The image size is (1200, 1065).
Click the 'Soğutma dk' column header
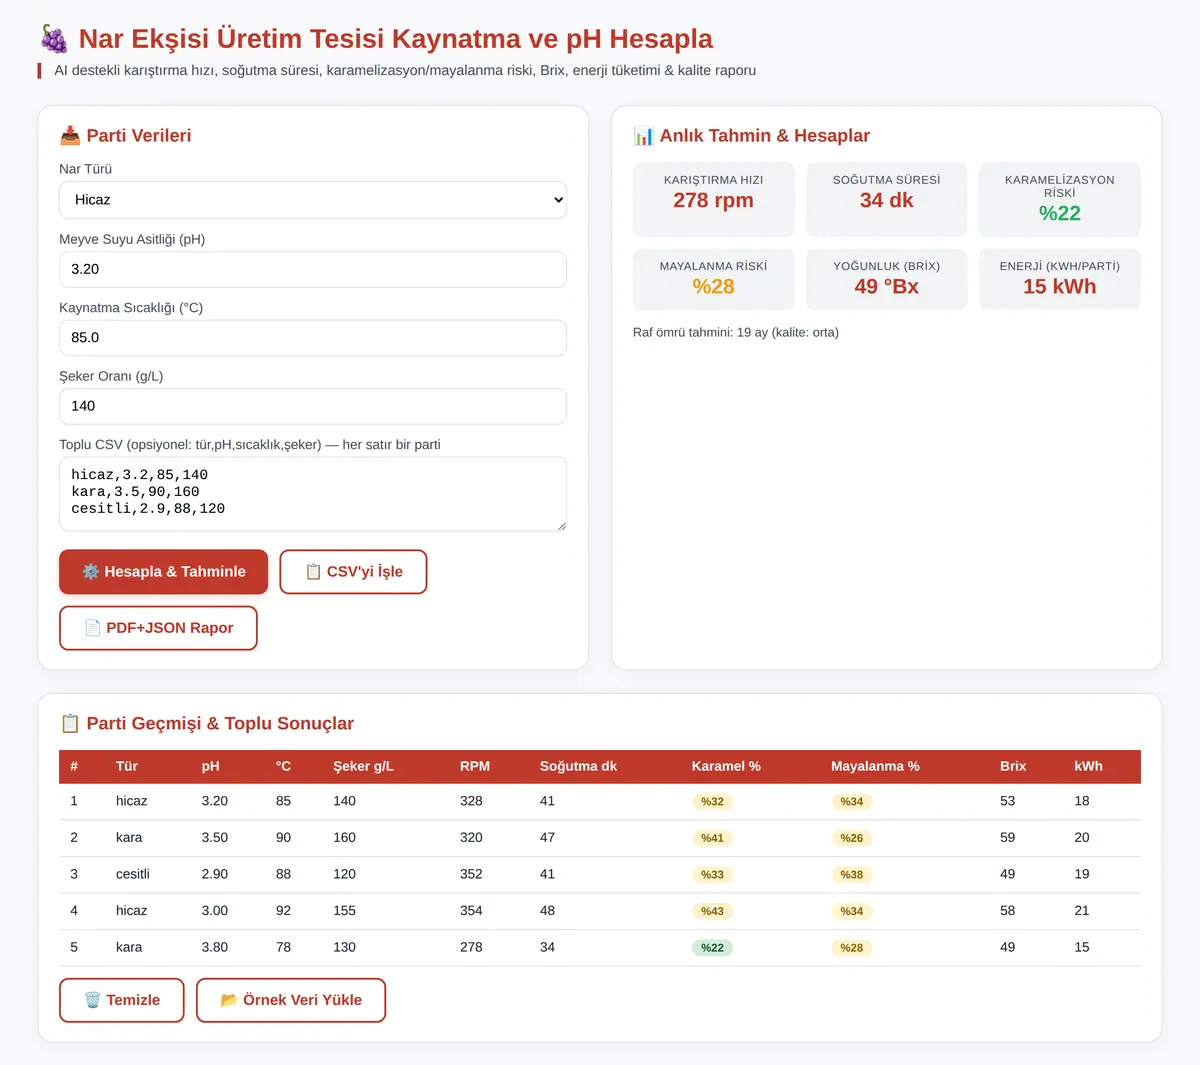pyautogui.click(x=578, y=767)
